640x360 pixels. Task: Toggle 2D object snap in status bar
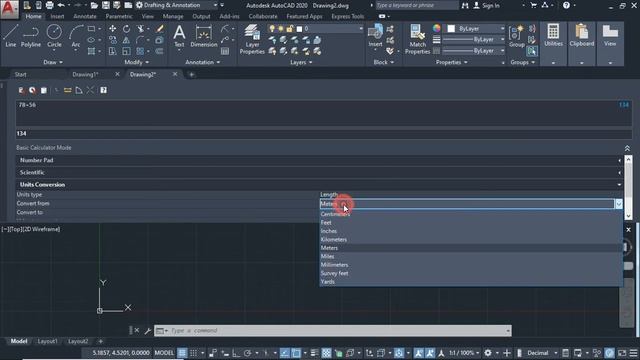click(296, 353)
